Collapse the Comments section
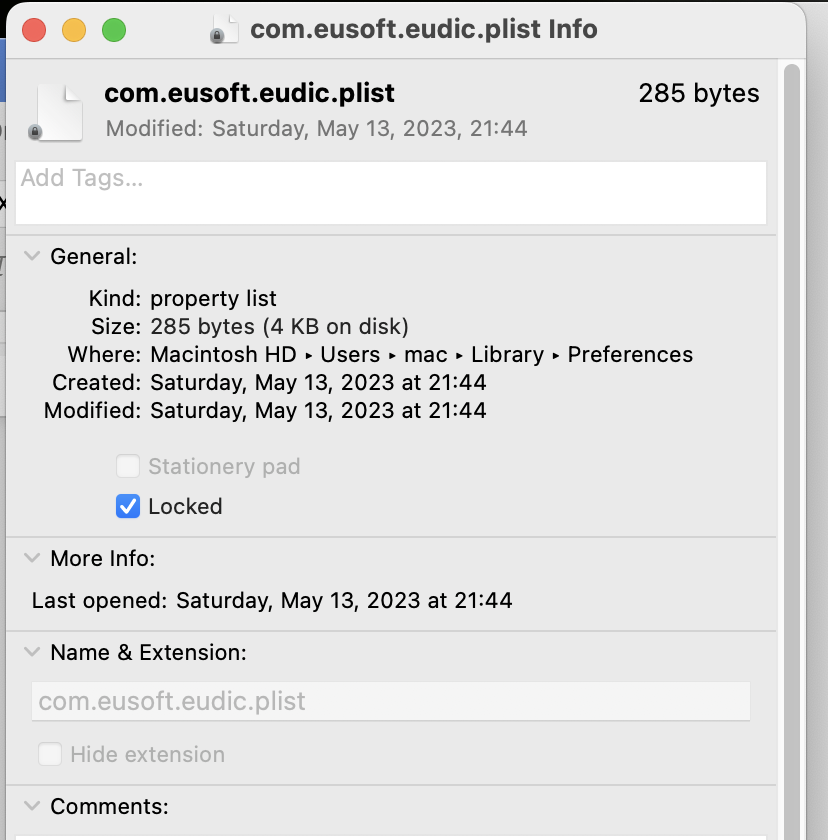Image resolution: width=828 pixels, height=840 pixels. (32, 807)
